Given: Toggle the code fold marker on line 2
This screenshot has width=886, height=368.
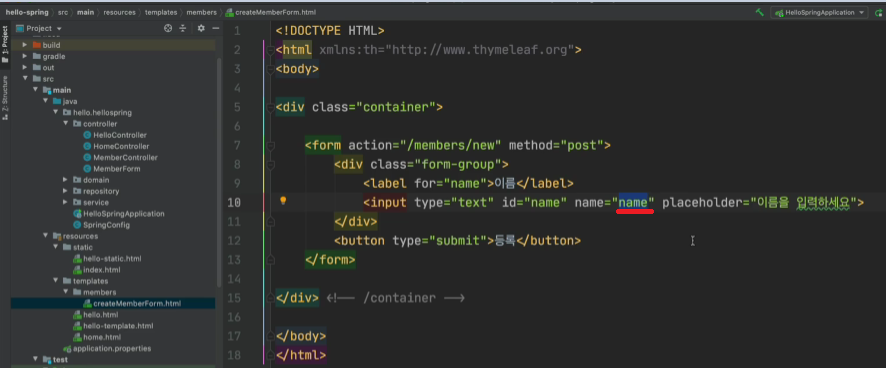Looking at the screenshot, I should [x=270, y=50].
